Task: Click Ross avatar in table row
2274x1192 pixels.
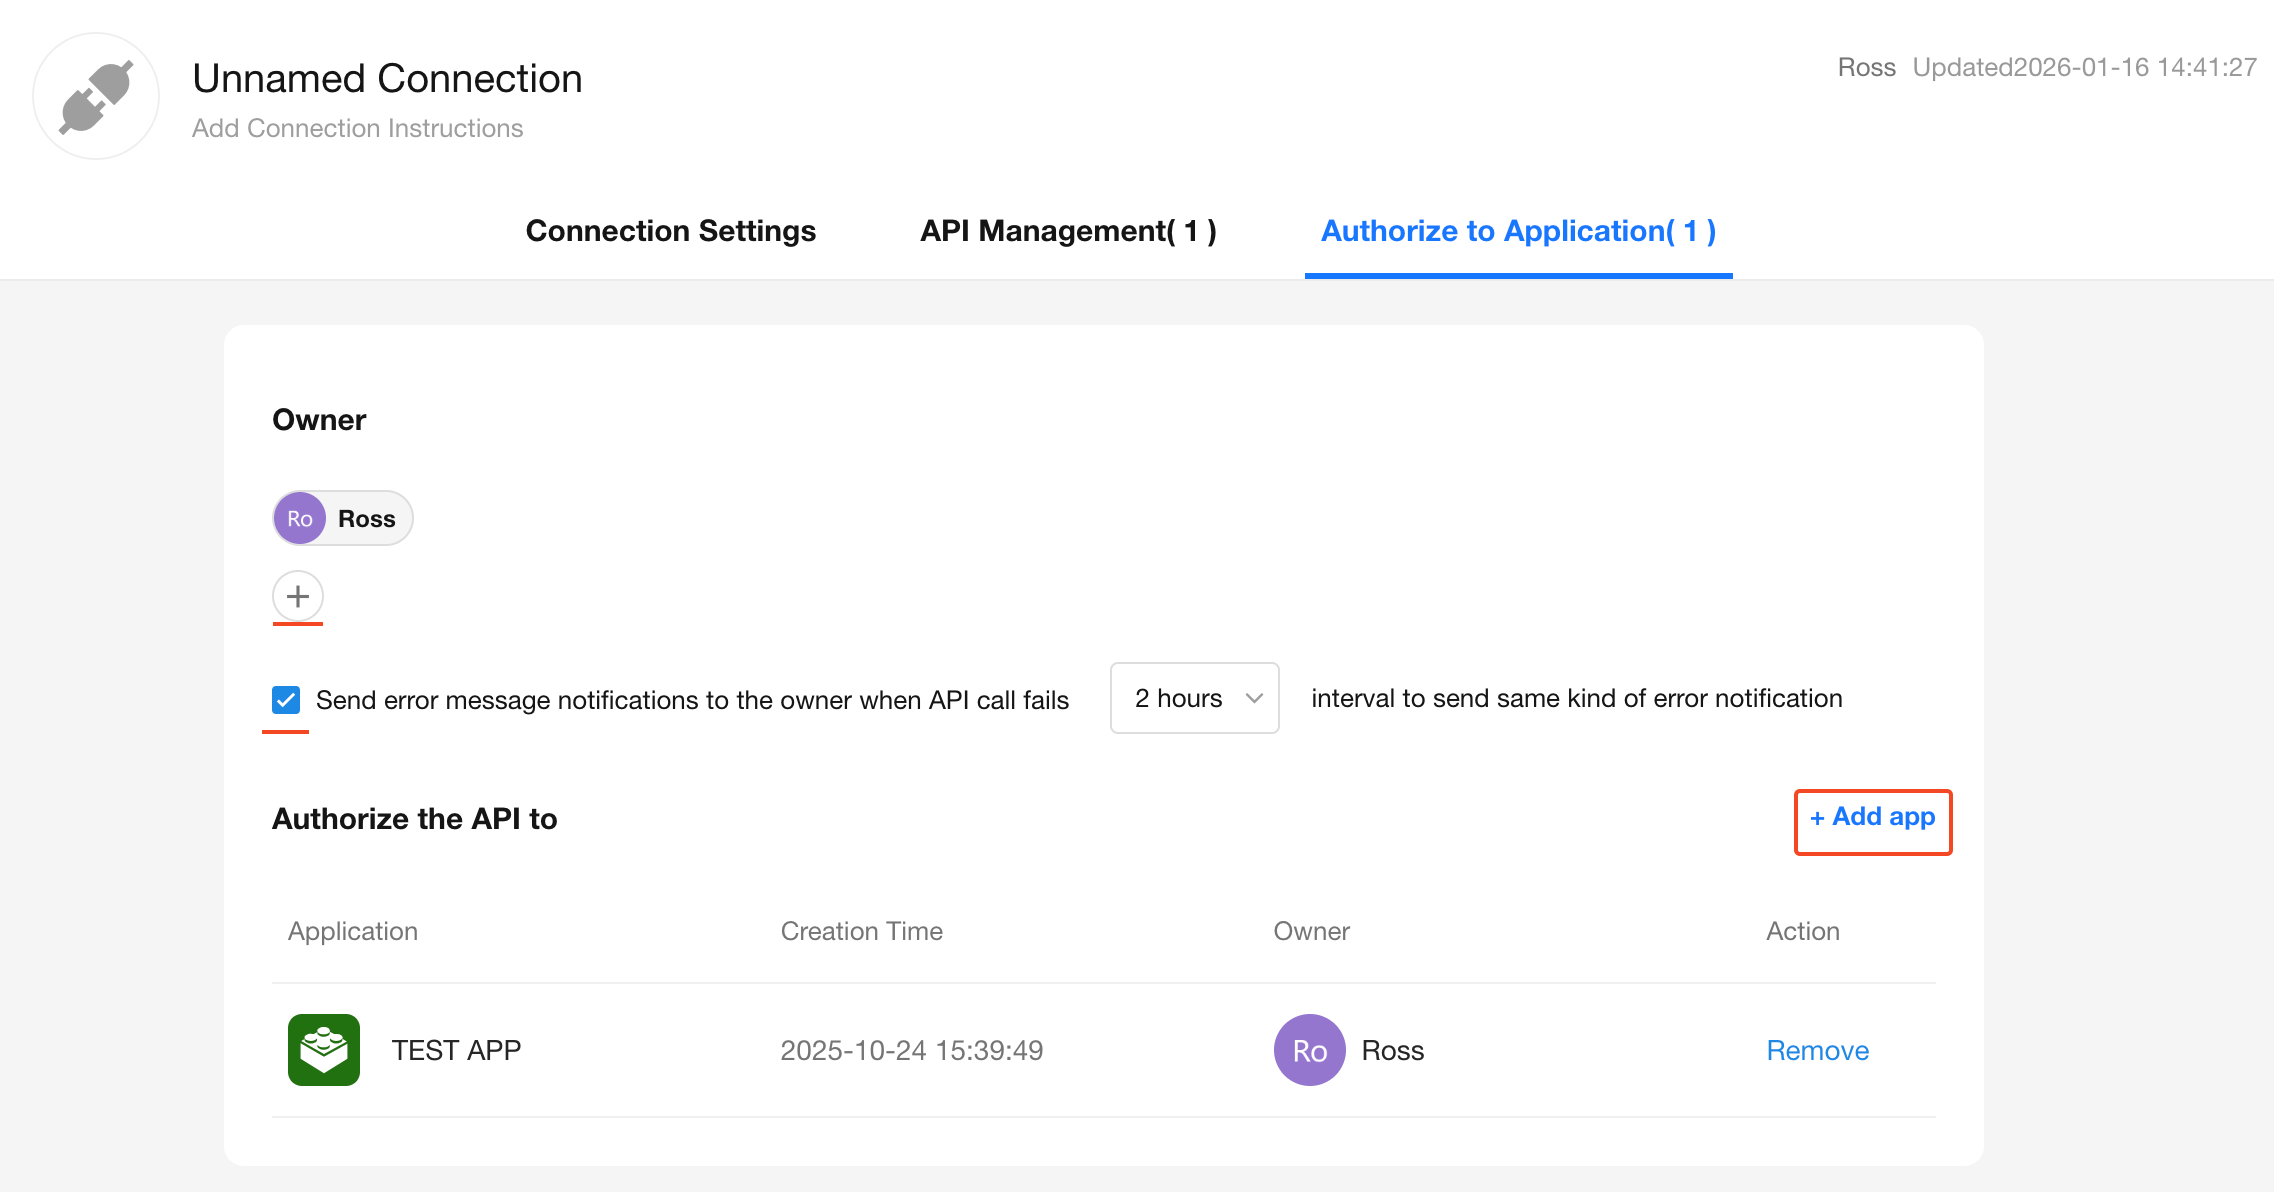Action: click(1309, 1050)
